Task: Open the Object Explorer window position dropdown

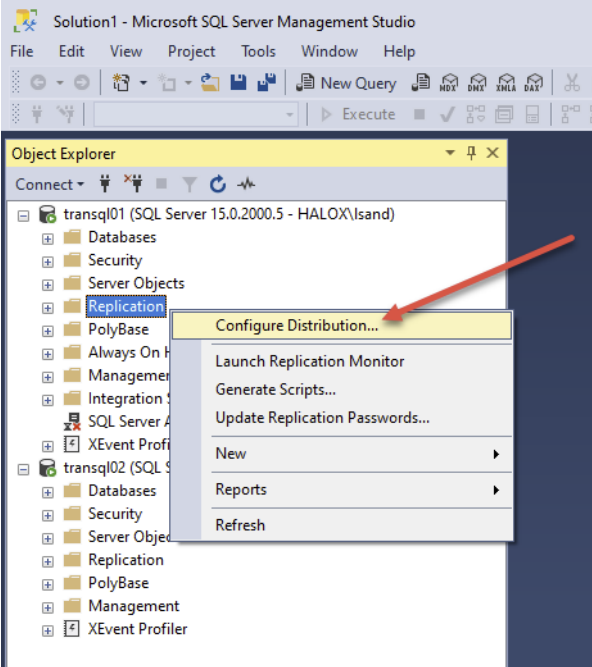Action: pos(450,152)
